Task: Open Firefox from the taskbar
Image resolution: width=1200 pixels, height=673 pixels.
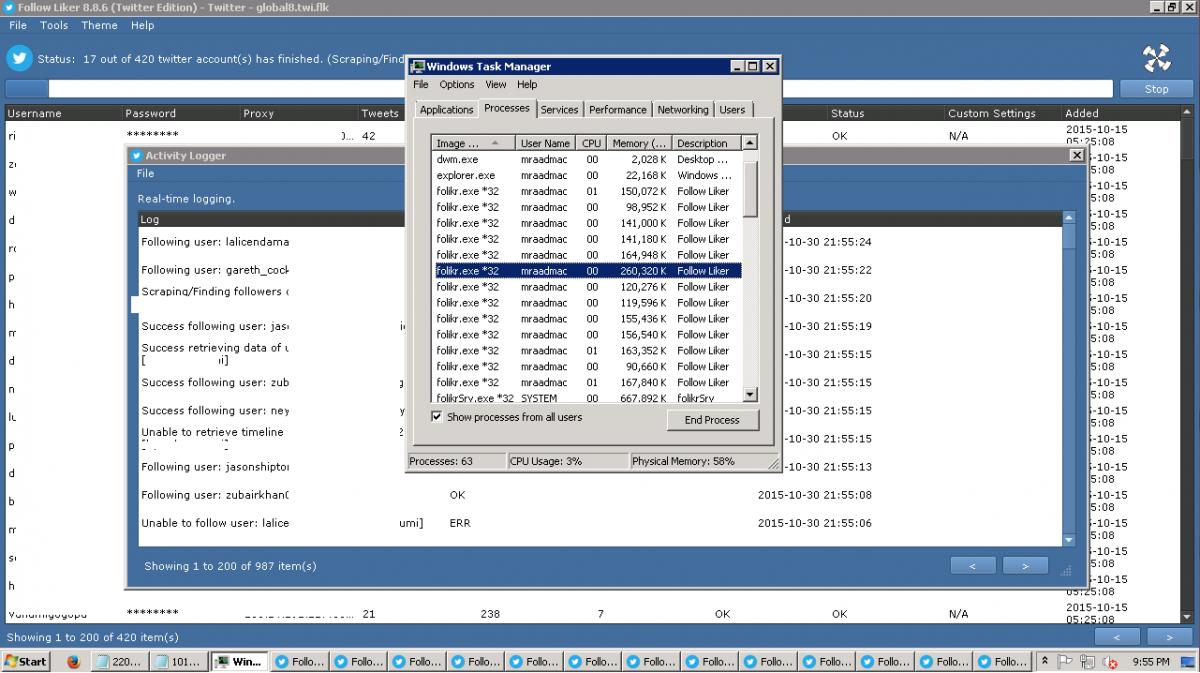Action: click(73, 661)
